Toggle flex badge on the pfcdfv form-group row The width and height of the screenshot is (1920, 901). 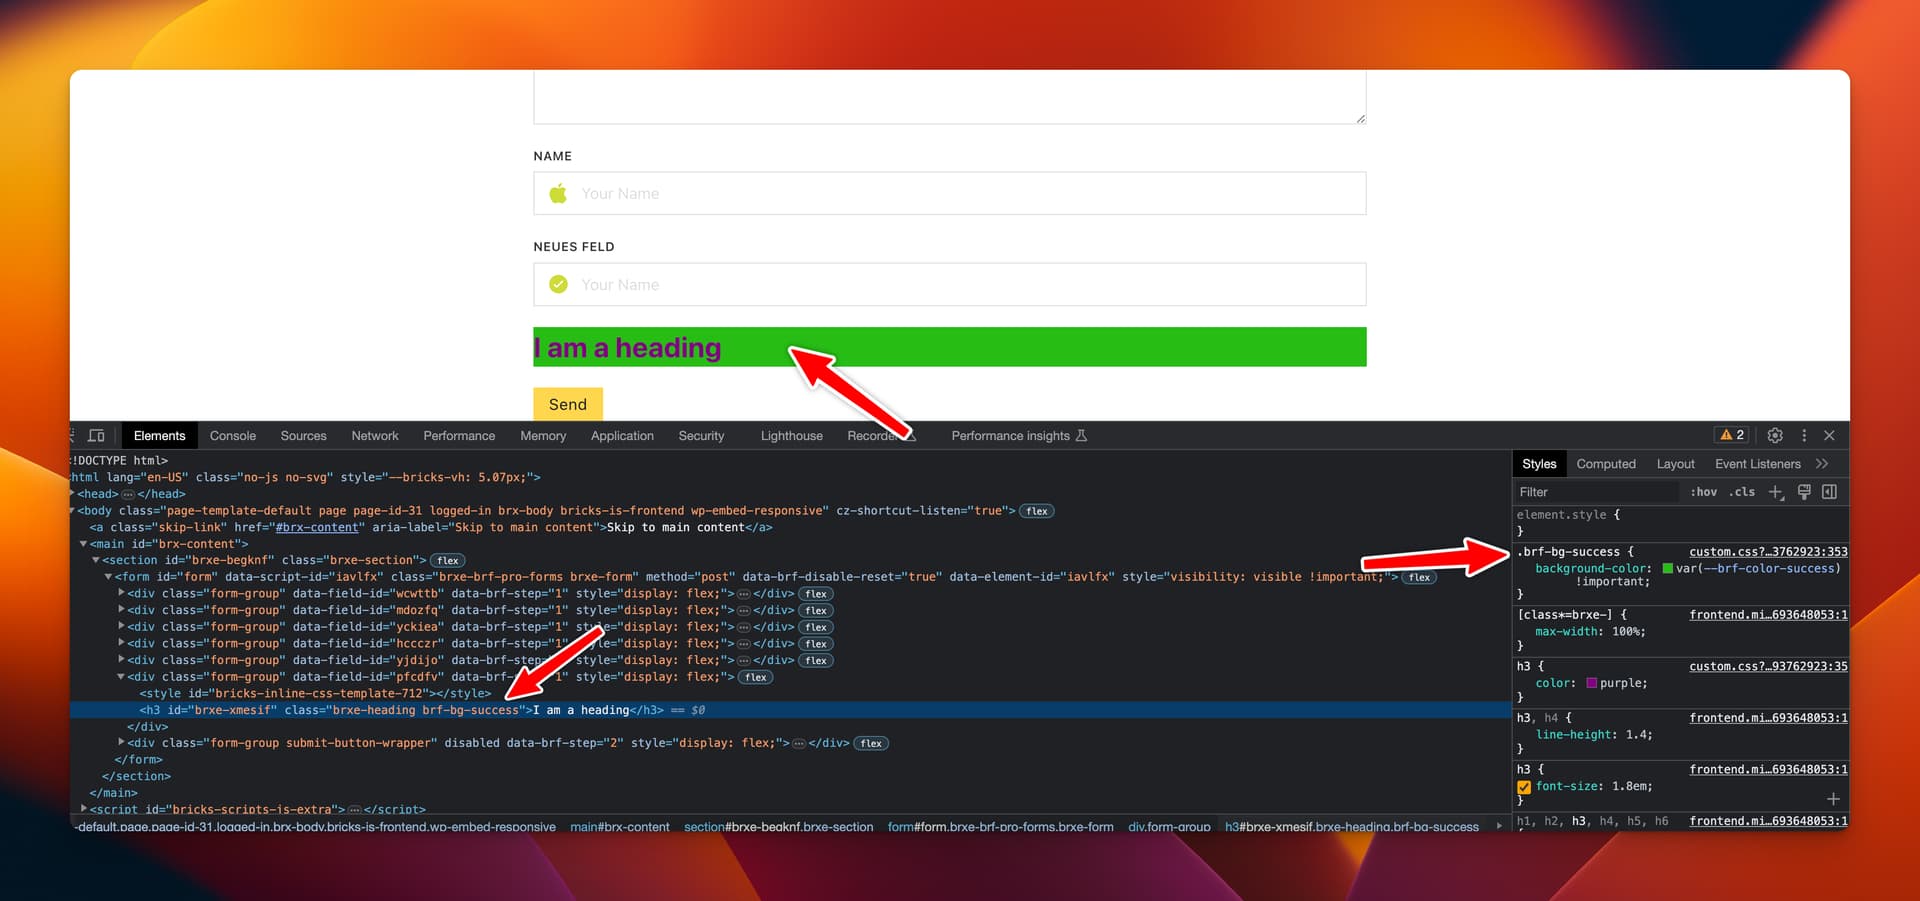(x=756, y=677)
